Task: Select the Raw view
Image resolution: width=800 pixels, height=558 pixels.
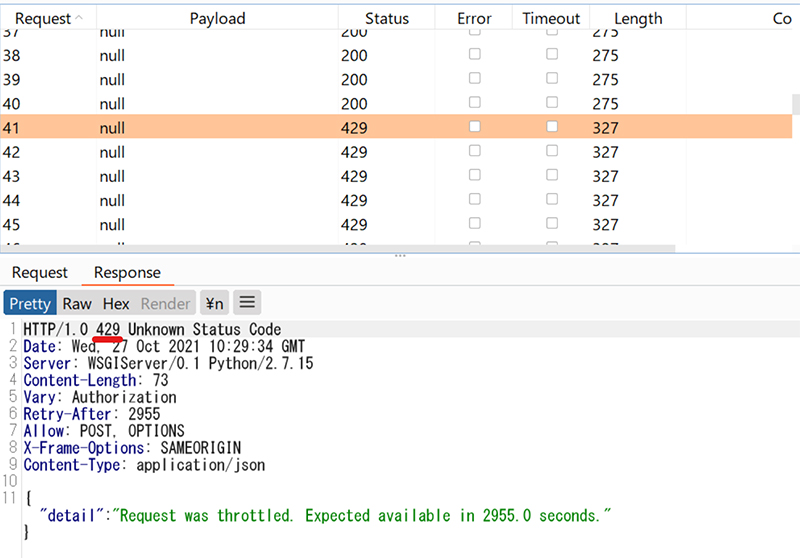Action: click(x=77, y=303)
